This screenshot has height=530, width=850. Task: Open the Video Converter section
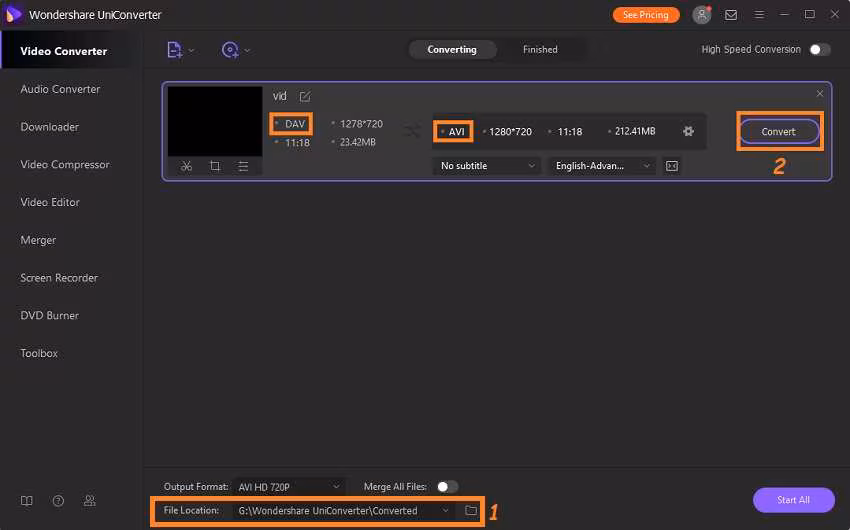(63, 51)
